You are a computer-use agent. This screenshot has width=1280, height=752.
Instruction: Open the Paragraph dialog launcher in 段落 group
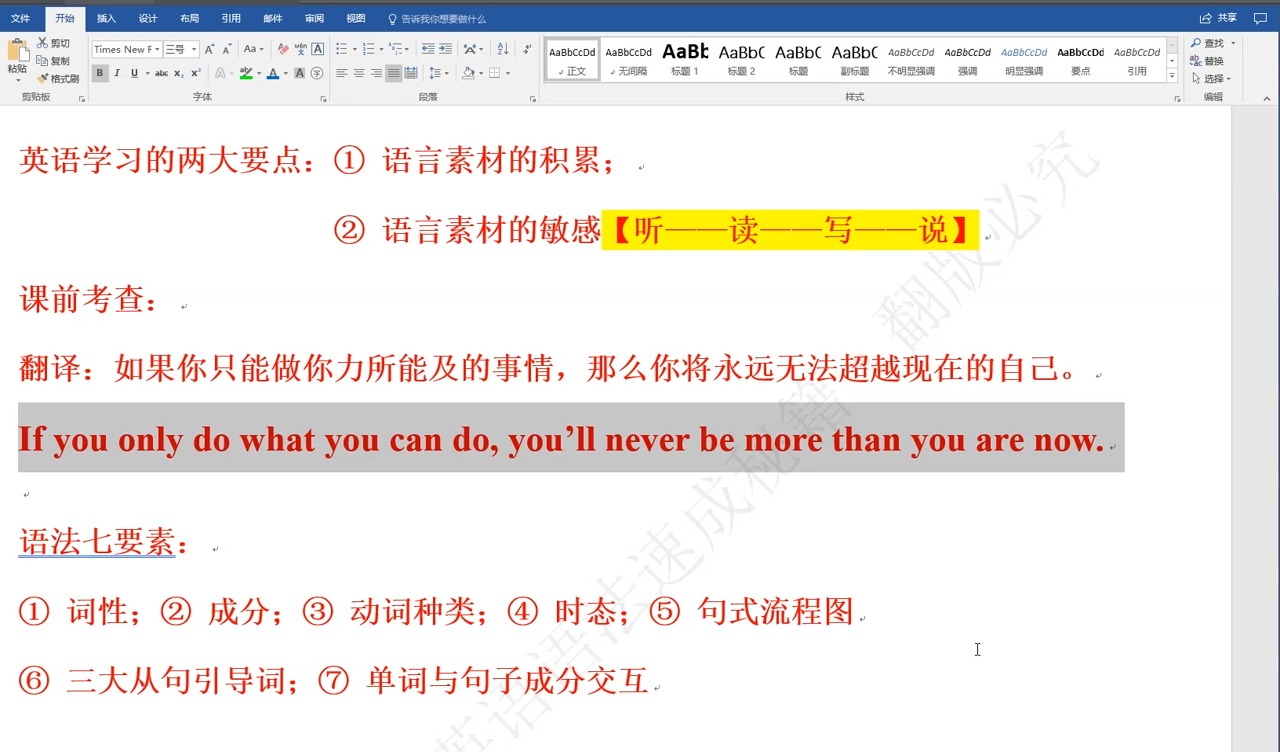click(533, 99)
